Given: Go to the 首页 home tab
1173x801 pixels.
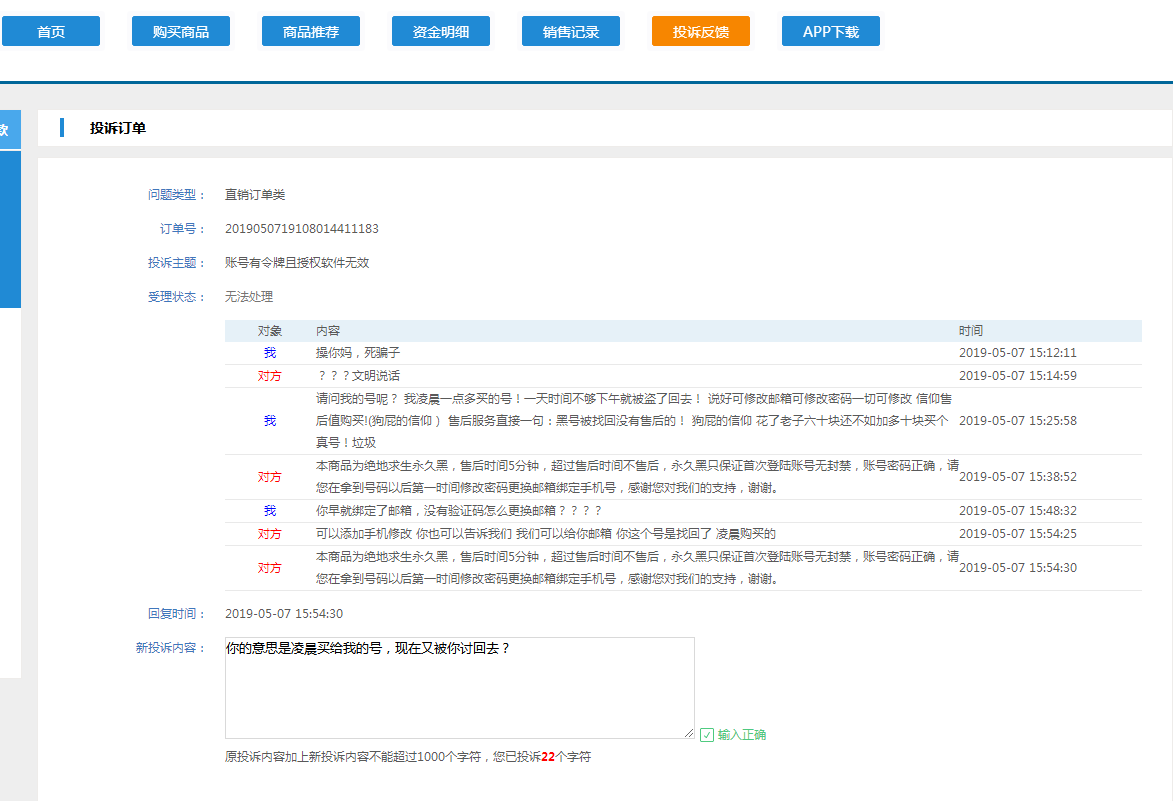Looking at the screenshot, I should tap(51, 31).
